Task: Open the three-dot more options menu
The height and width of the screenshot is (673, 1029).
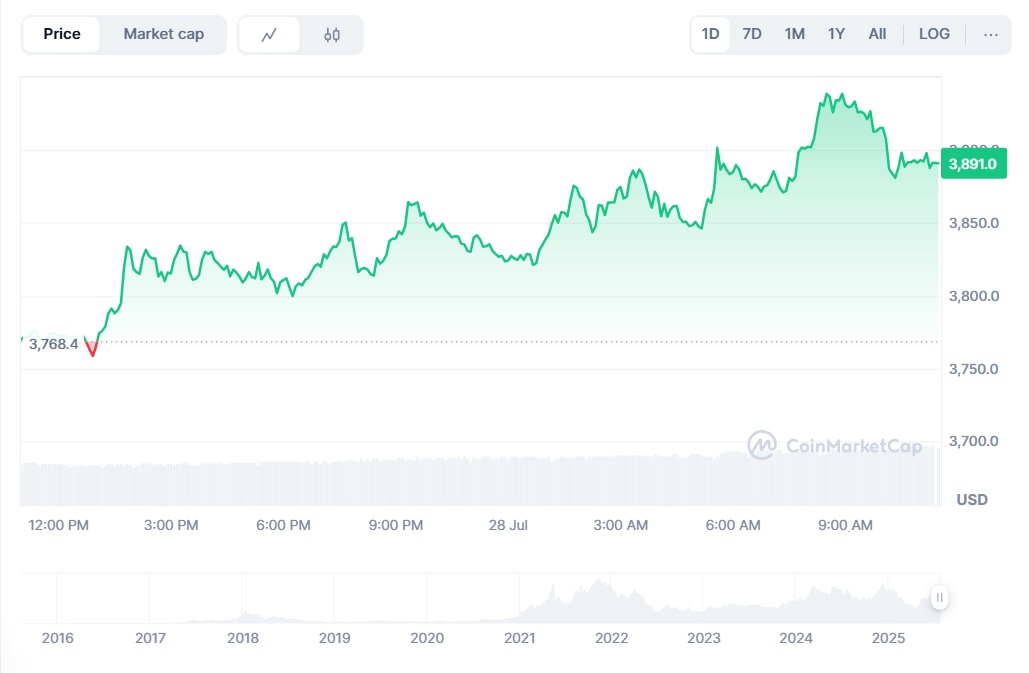Action: point(990,34)
